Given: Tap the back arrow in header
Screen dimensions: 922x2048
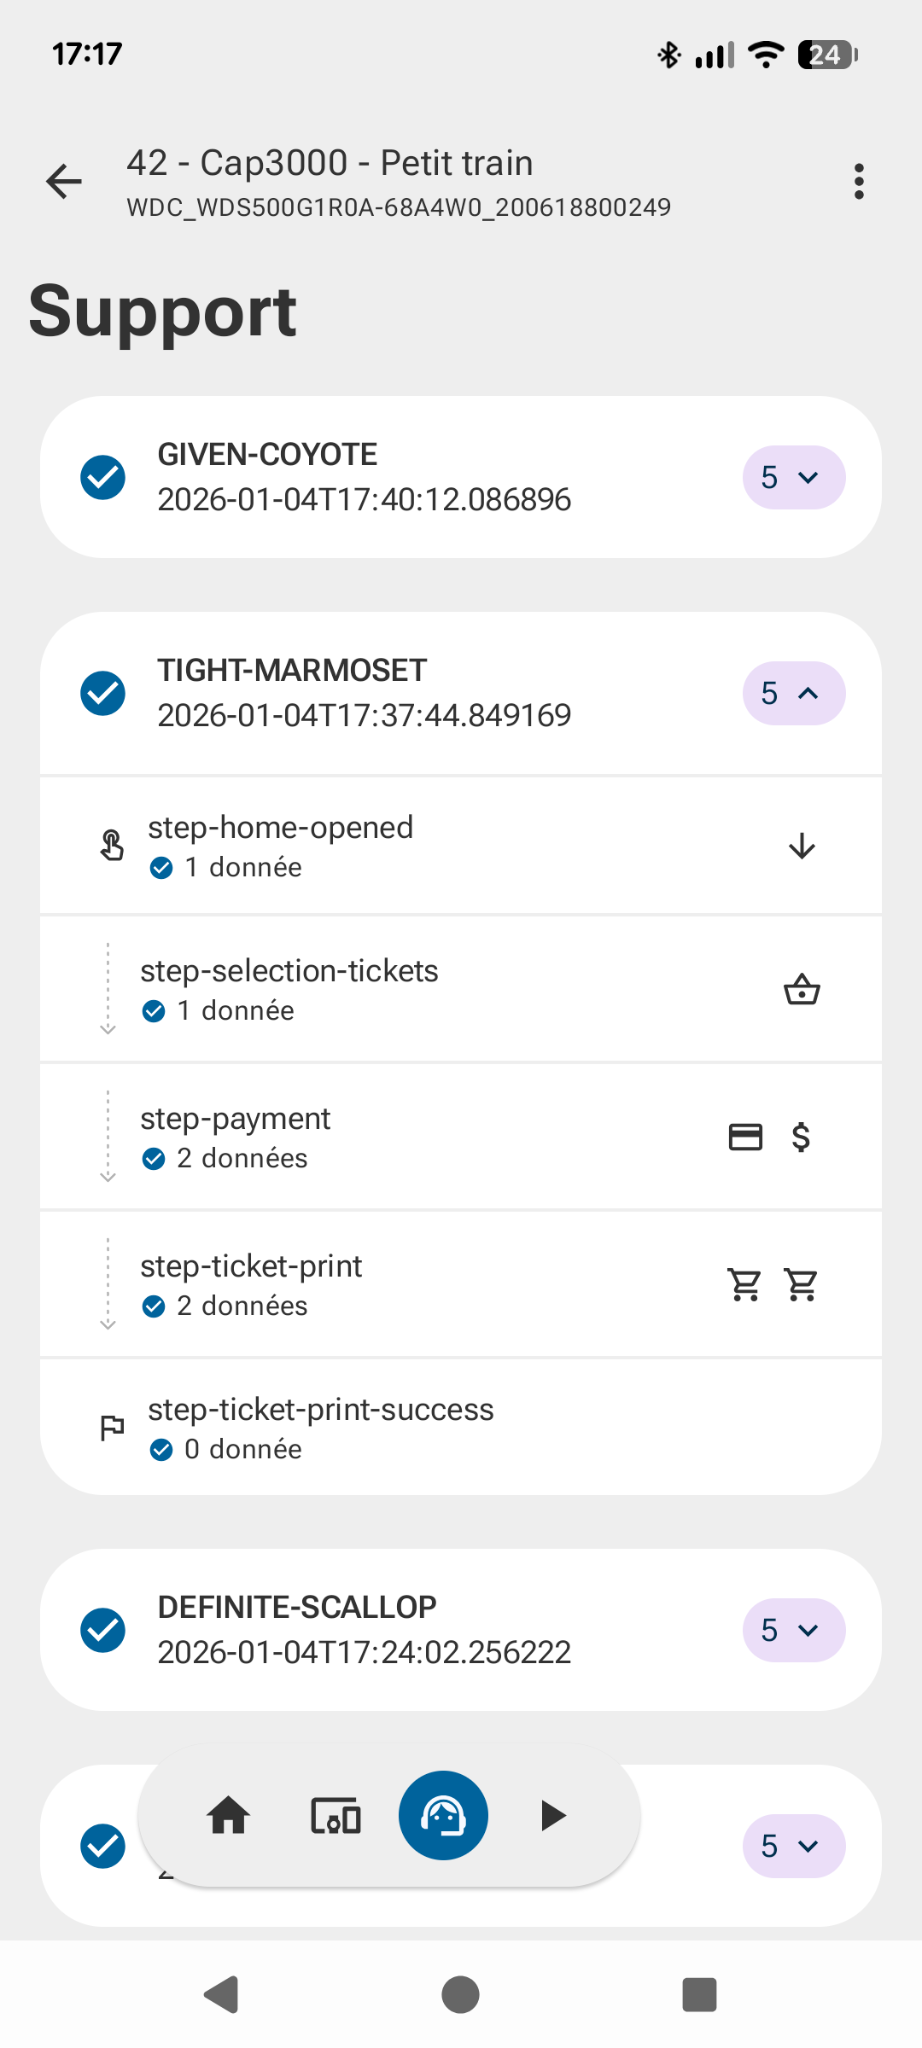Looking at the screenshot, I should [64, 181].
